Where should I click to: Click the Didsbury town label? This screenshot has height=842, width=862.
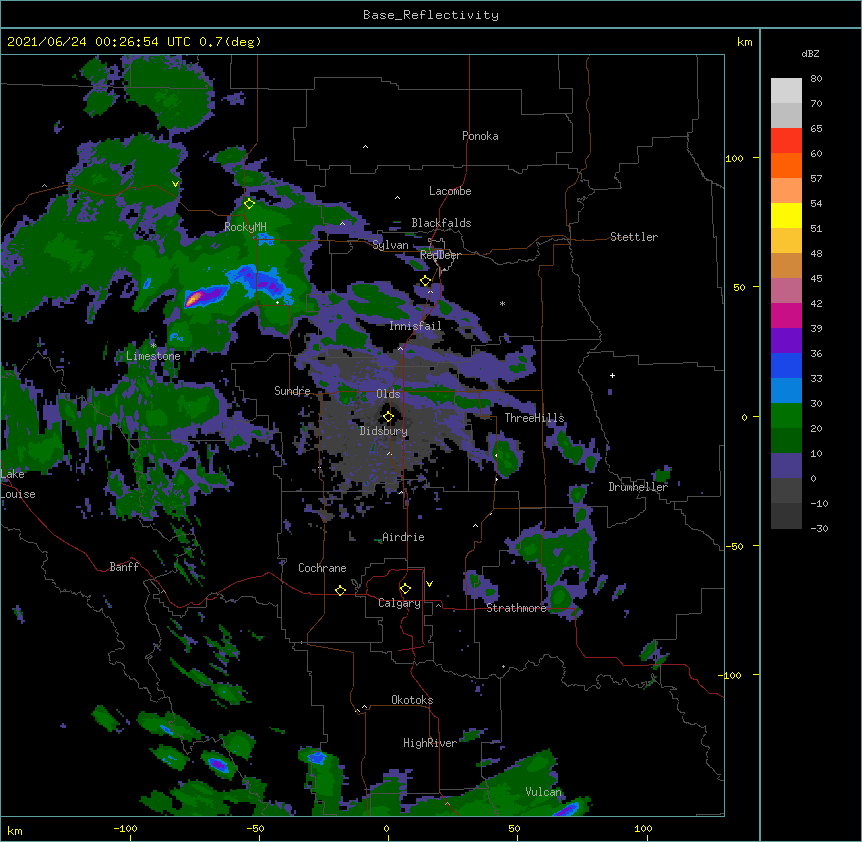[383, 431]
